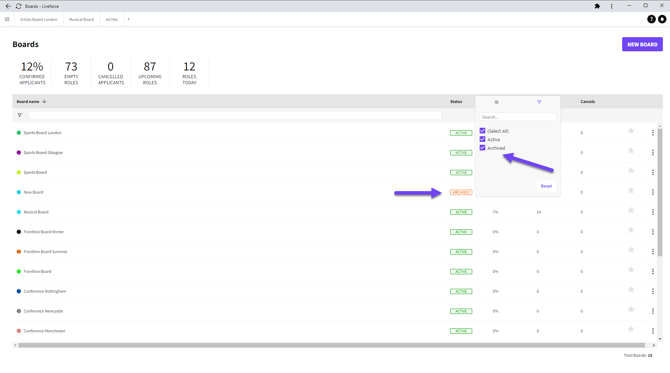Click the ARCHIVED badge on New Board
Image resolution: width=670 pixels, height=373 pixels.
(x=461, y=192)
